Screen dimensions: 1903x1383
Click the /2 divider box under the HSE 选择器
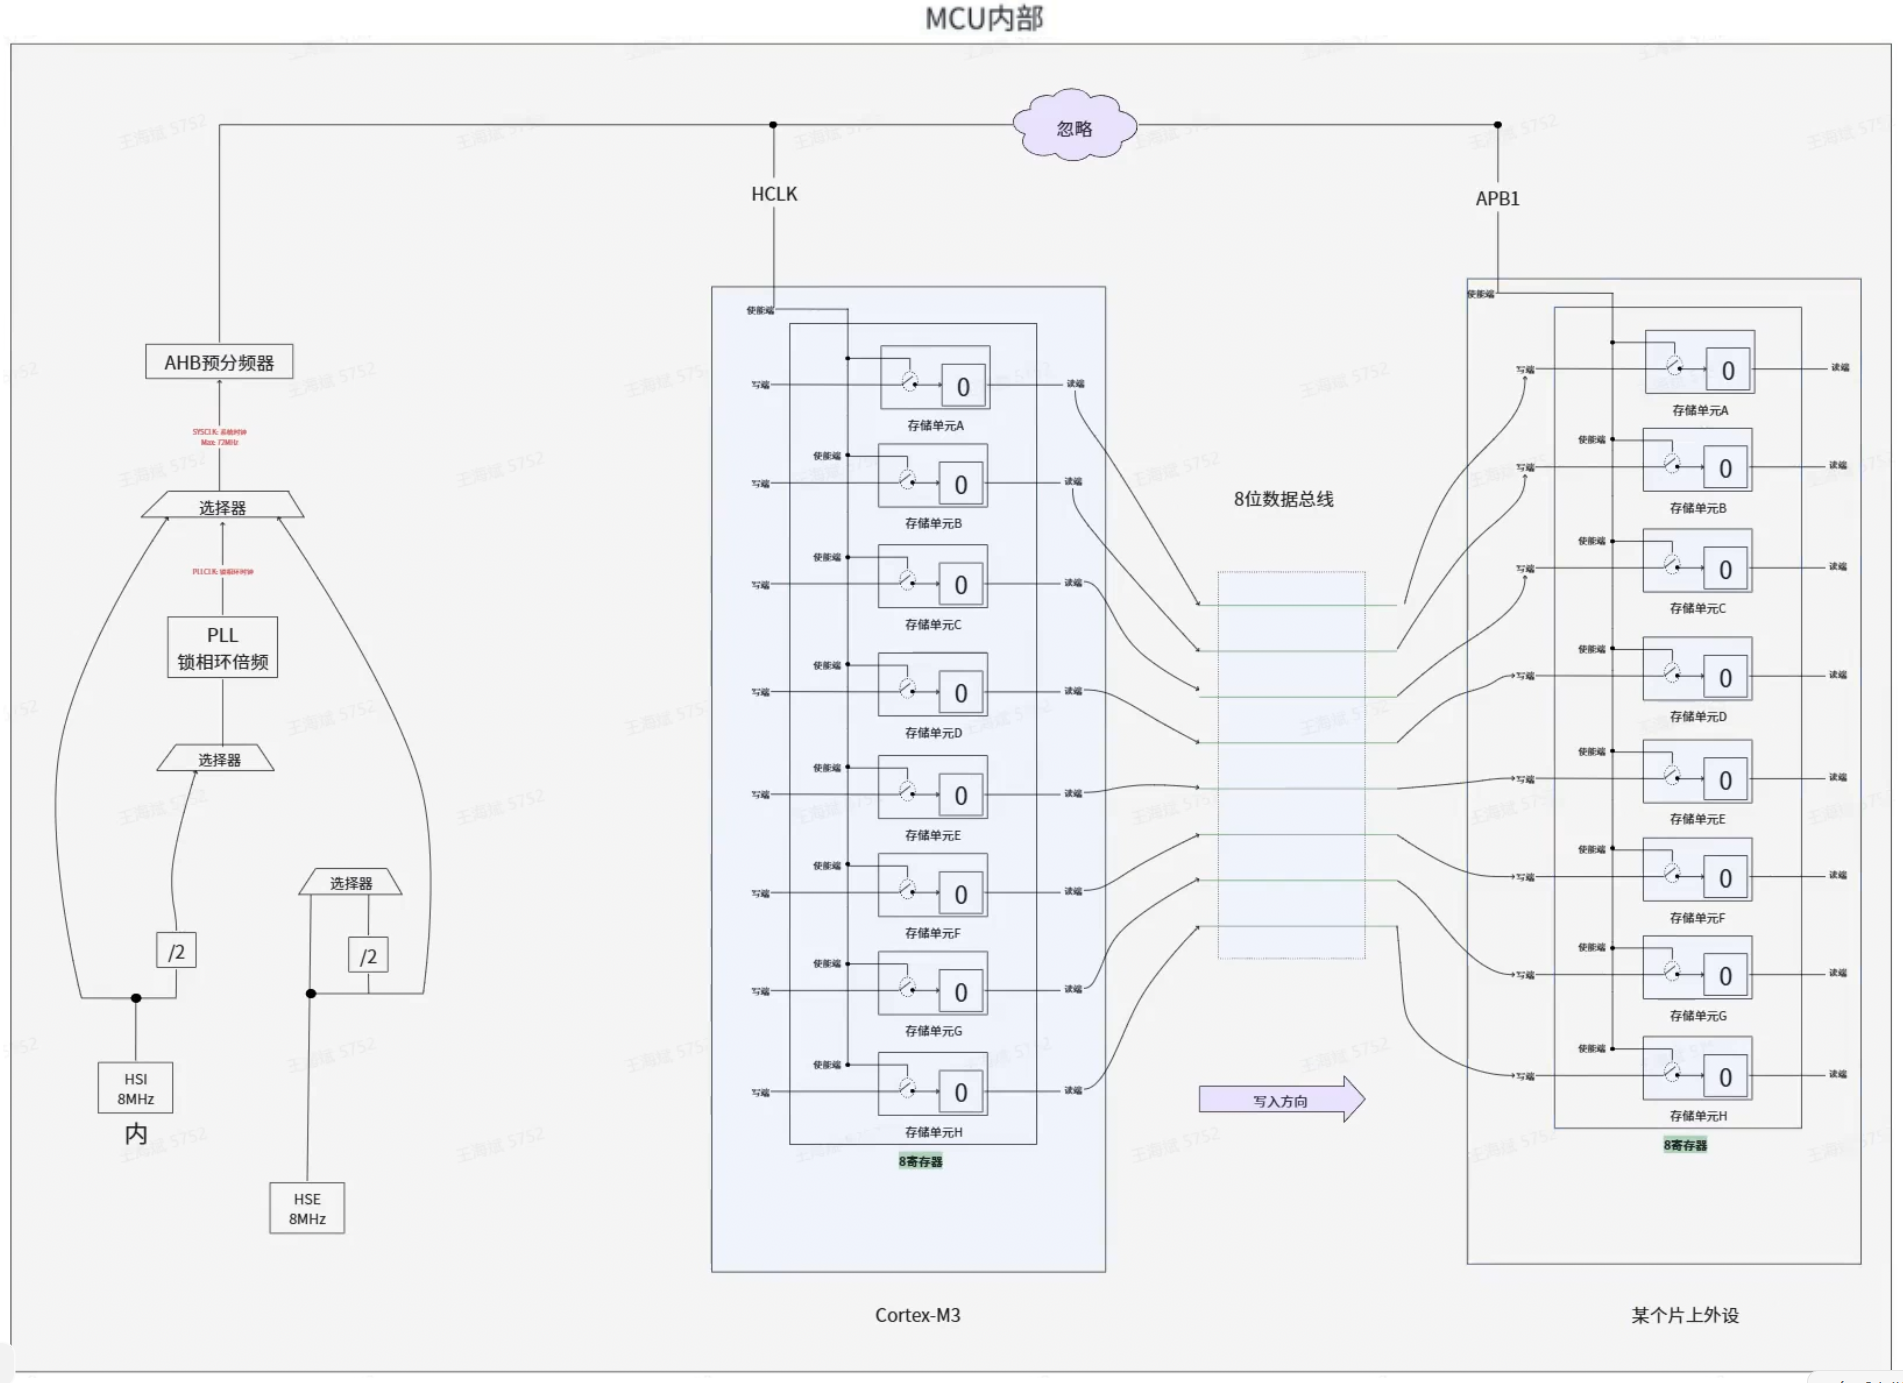tap(368, 955)
